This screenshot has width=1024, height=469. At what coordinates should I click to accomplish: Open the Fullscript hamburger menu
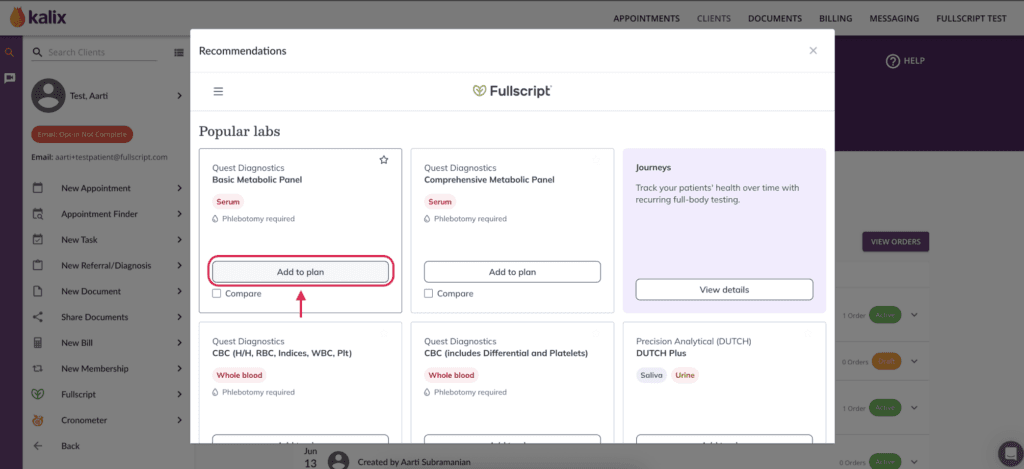tap(218, 91)
